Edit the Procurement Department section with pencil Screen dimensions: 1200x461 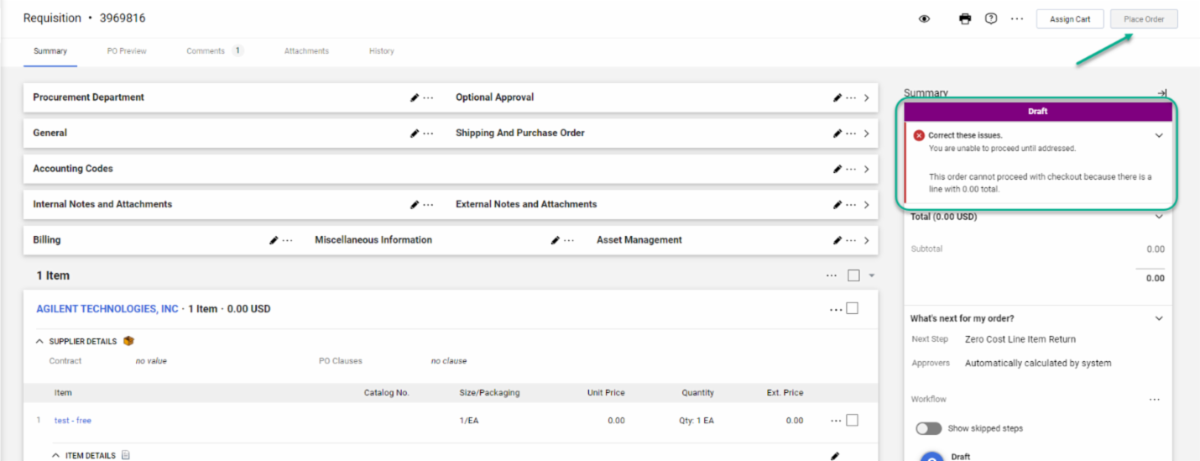(x=414, y=98)
